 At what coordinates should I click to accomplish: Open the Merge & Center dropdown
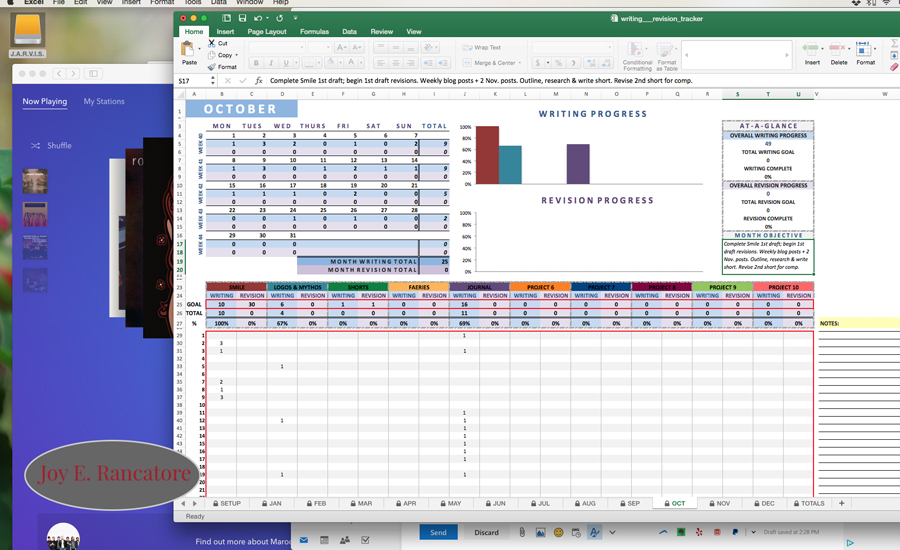pos(520,63)
